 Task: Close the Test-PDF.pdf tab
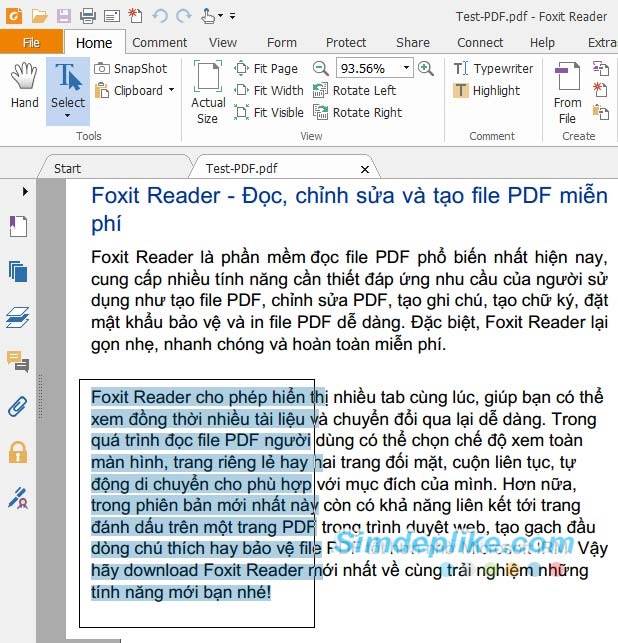365,169
